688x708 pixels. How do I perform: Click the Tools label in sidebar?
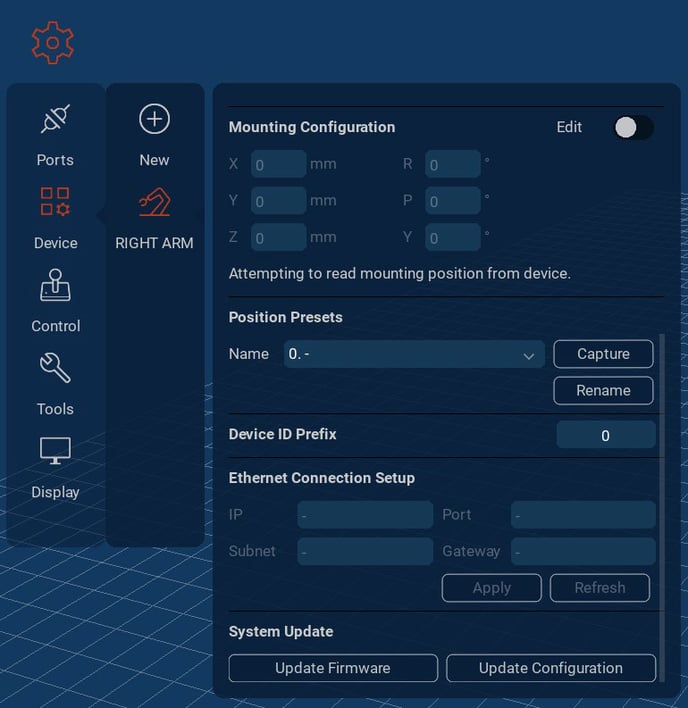pyautogui.click(x=55, y=409)
